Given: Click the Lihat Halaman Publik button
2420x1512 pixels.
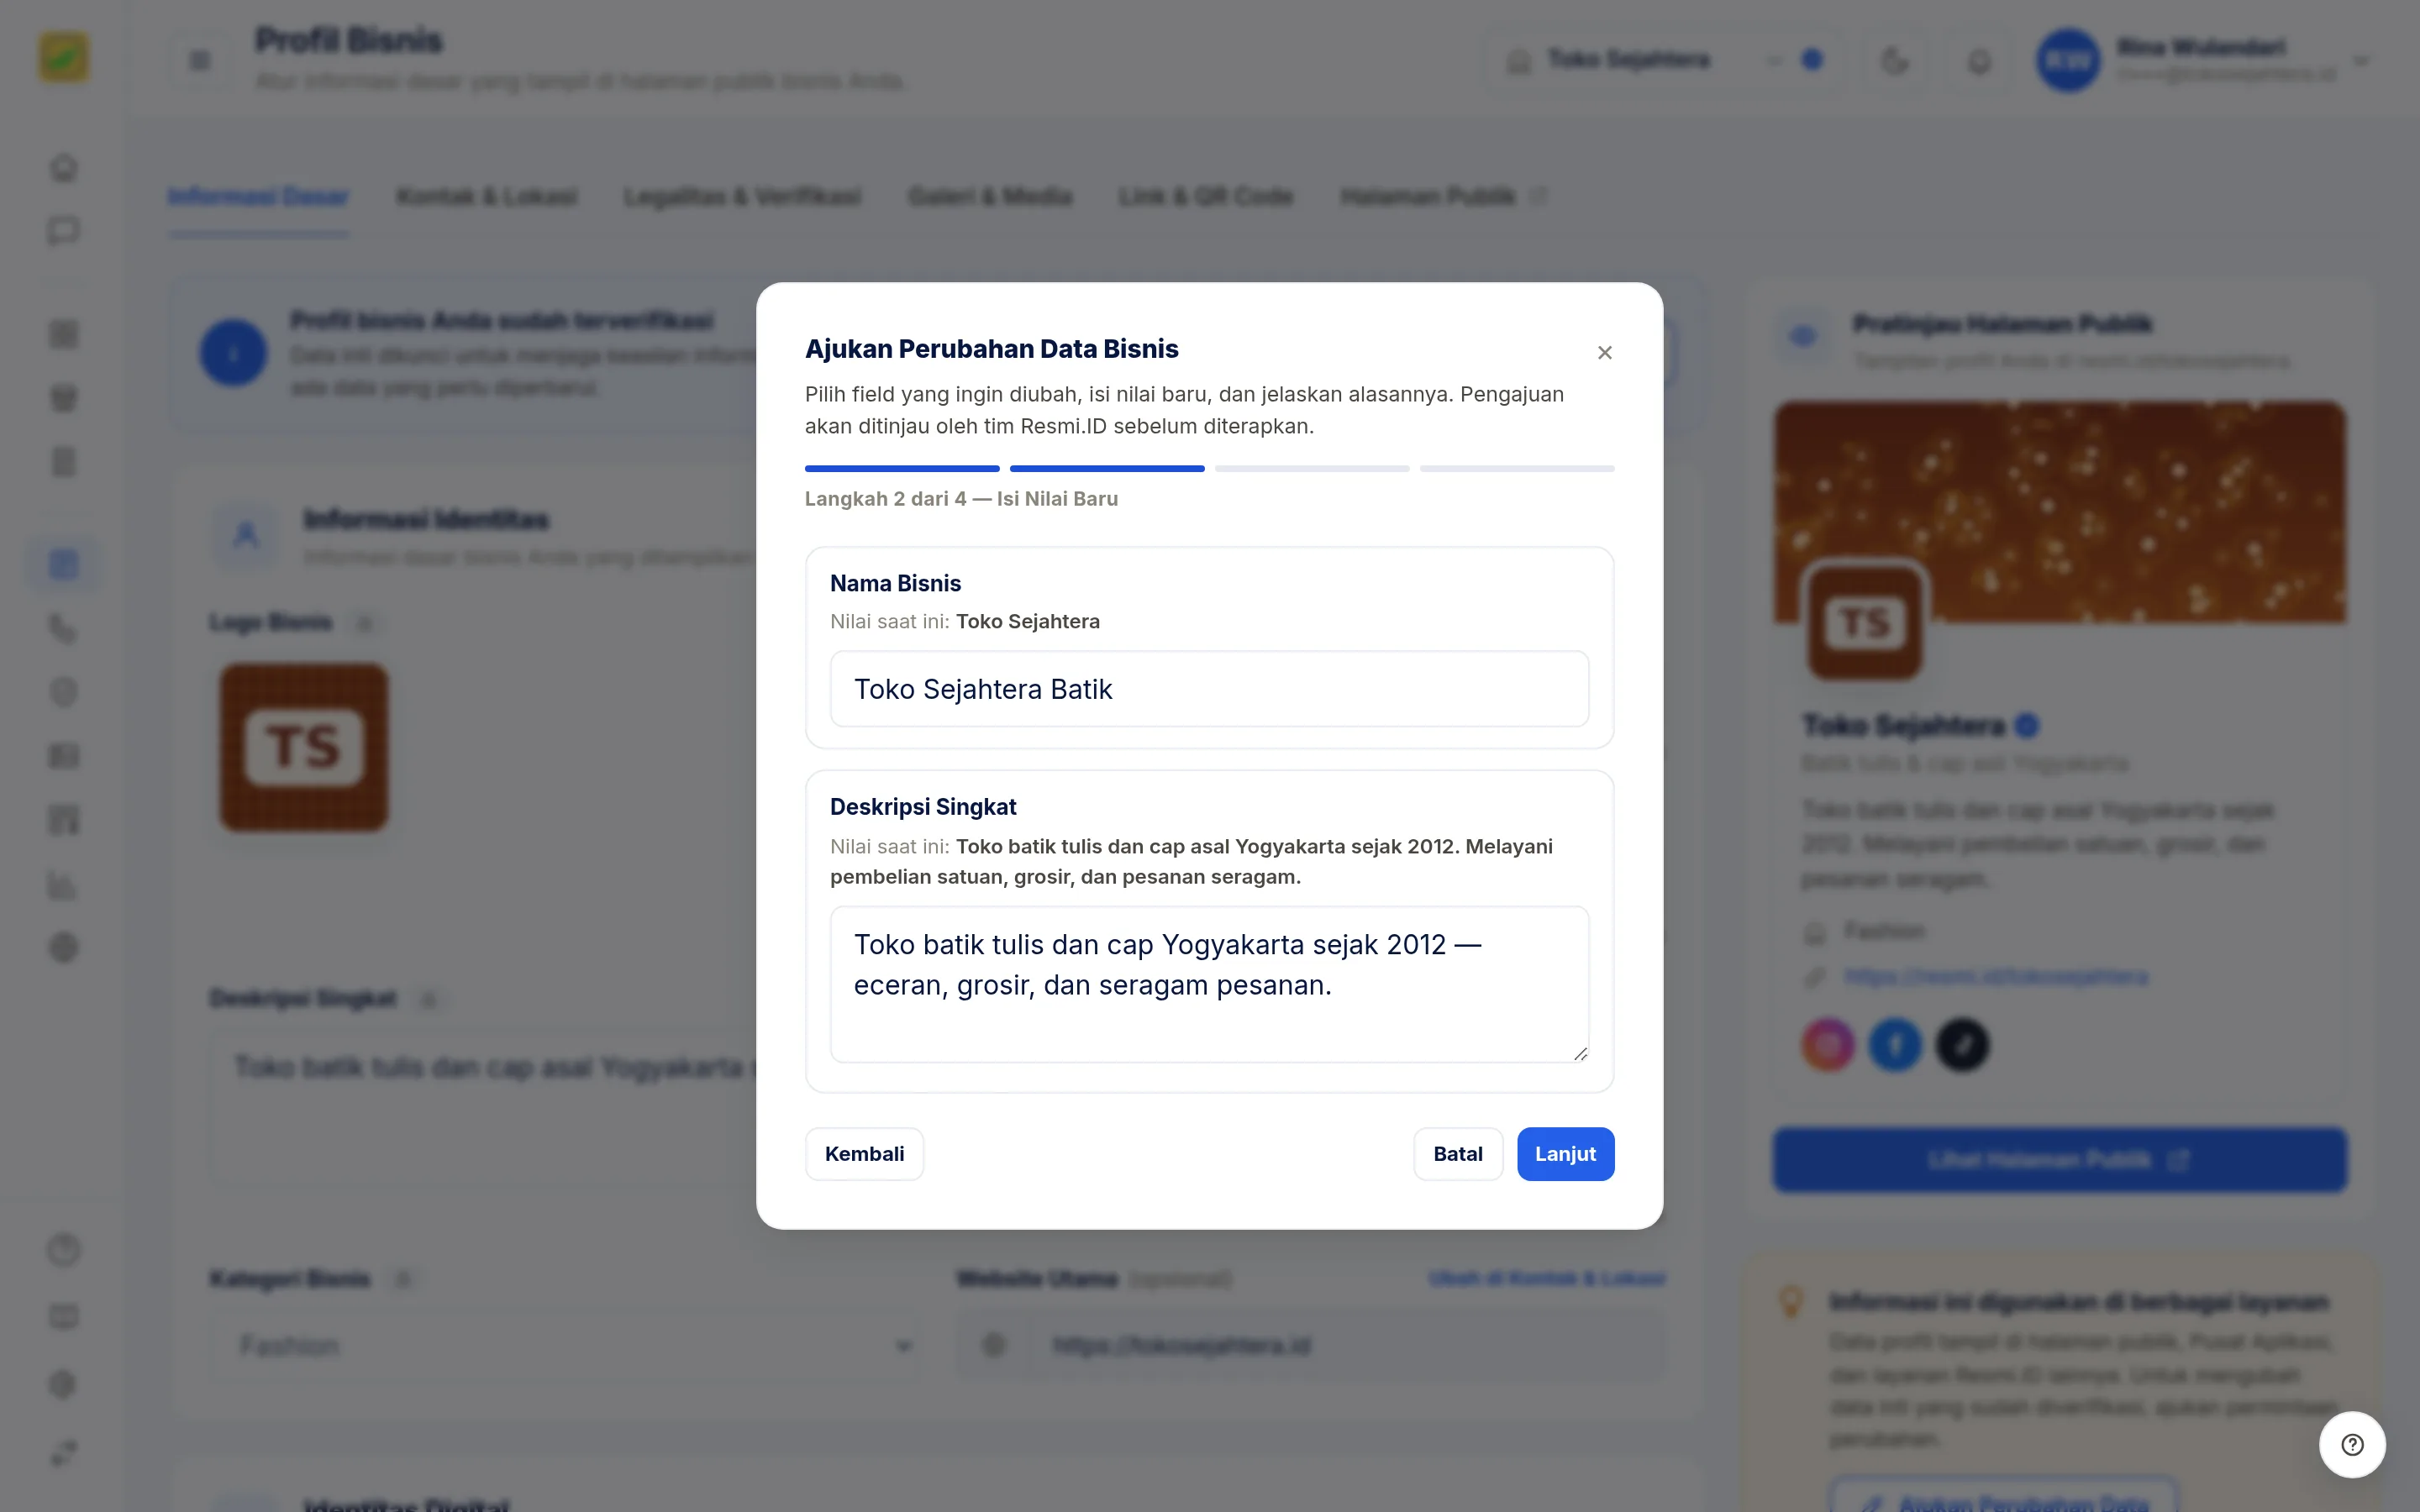Looking at the screenshot, I should [2060, 1159].
